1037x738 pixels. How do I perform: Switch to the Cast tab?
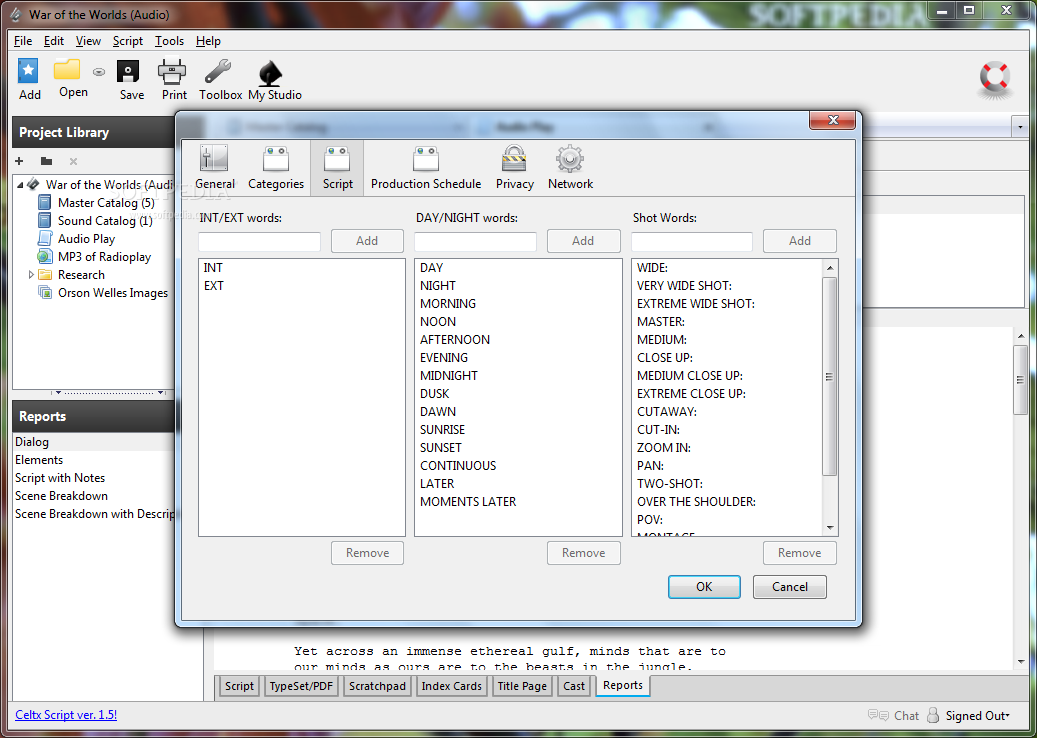[573, 686]
